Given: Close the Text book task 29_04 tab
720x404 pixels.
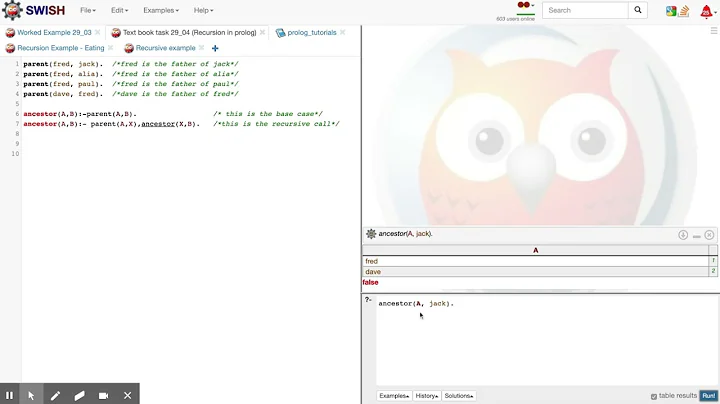Looking at the screenshot, I should click(x=262, y=33).
